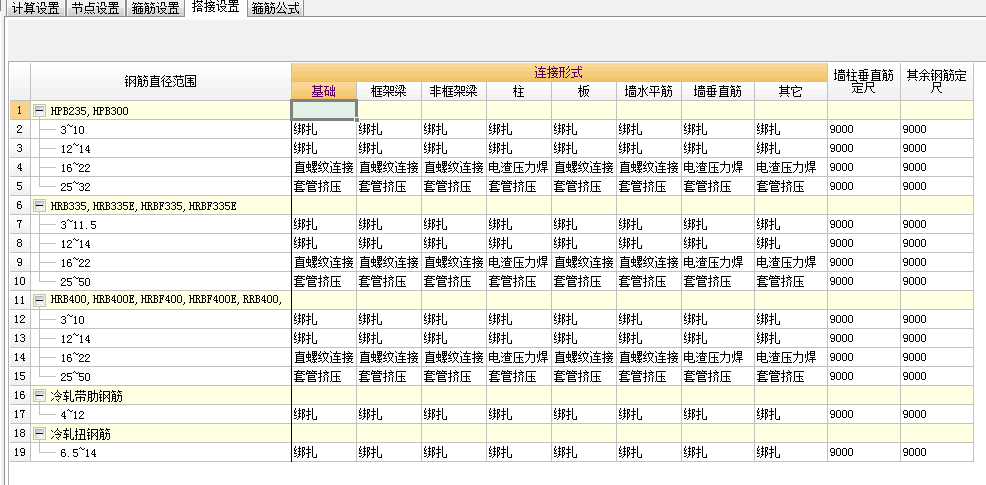
Task: Select row 12 框架梁 cell 绑扎
Action: (x=389, y=320)
